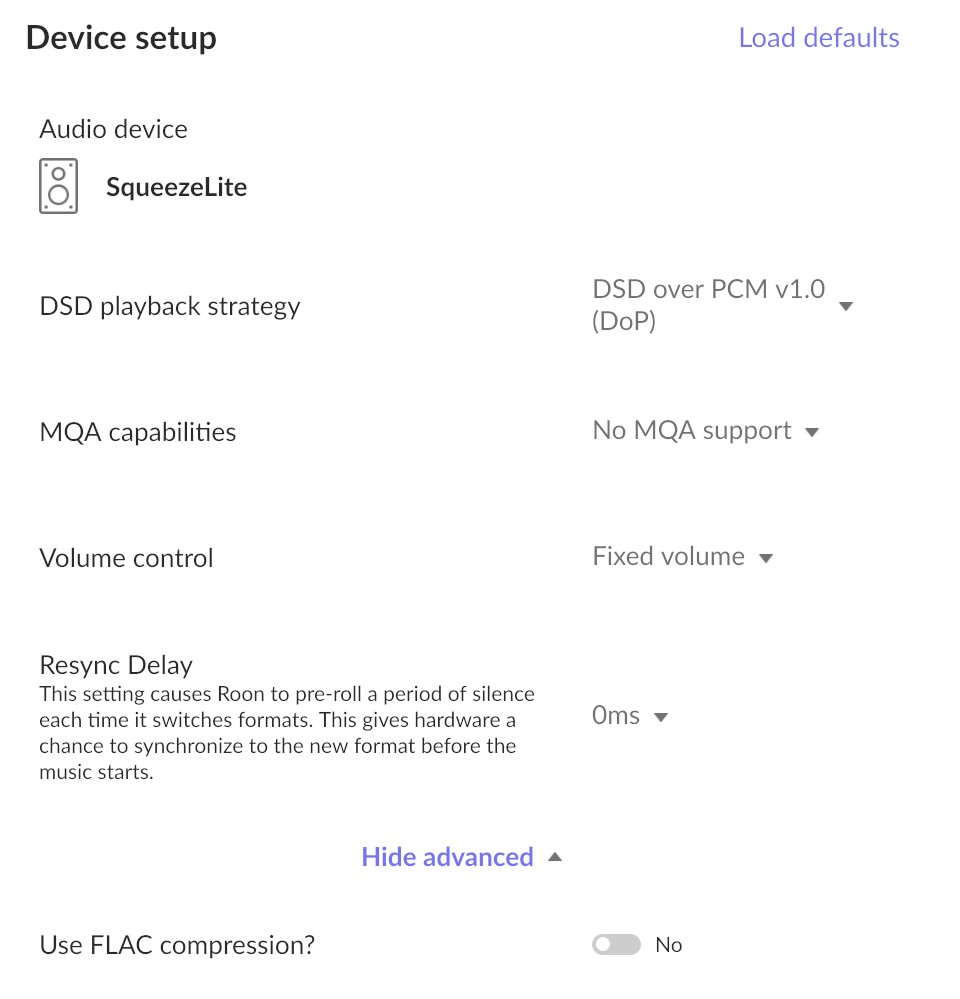Collapse settings with Hide advanced

tap(447, 857)
